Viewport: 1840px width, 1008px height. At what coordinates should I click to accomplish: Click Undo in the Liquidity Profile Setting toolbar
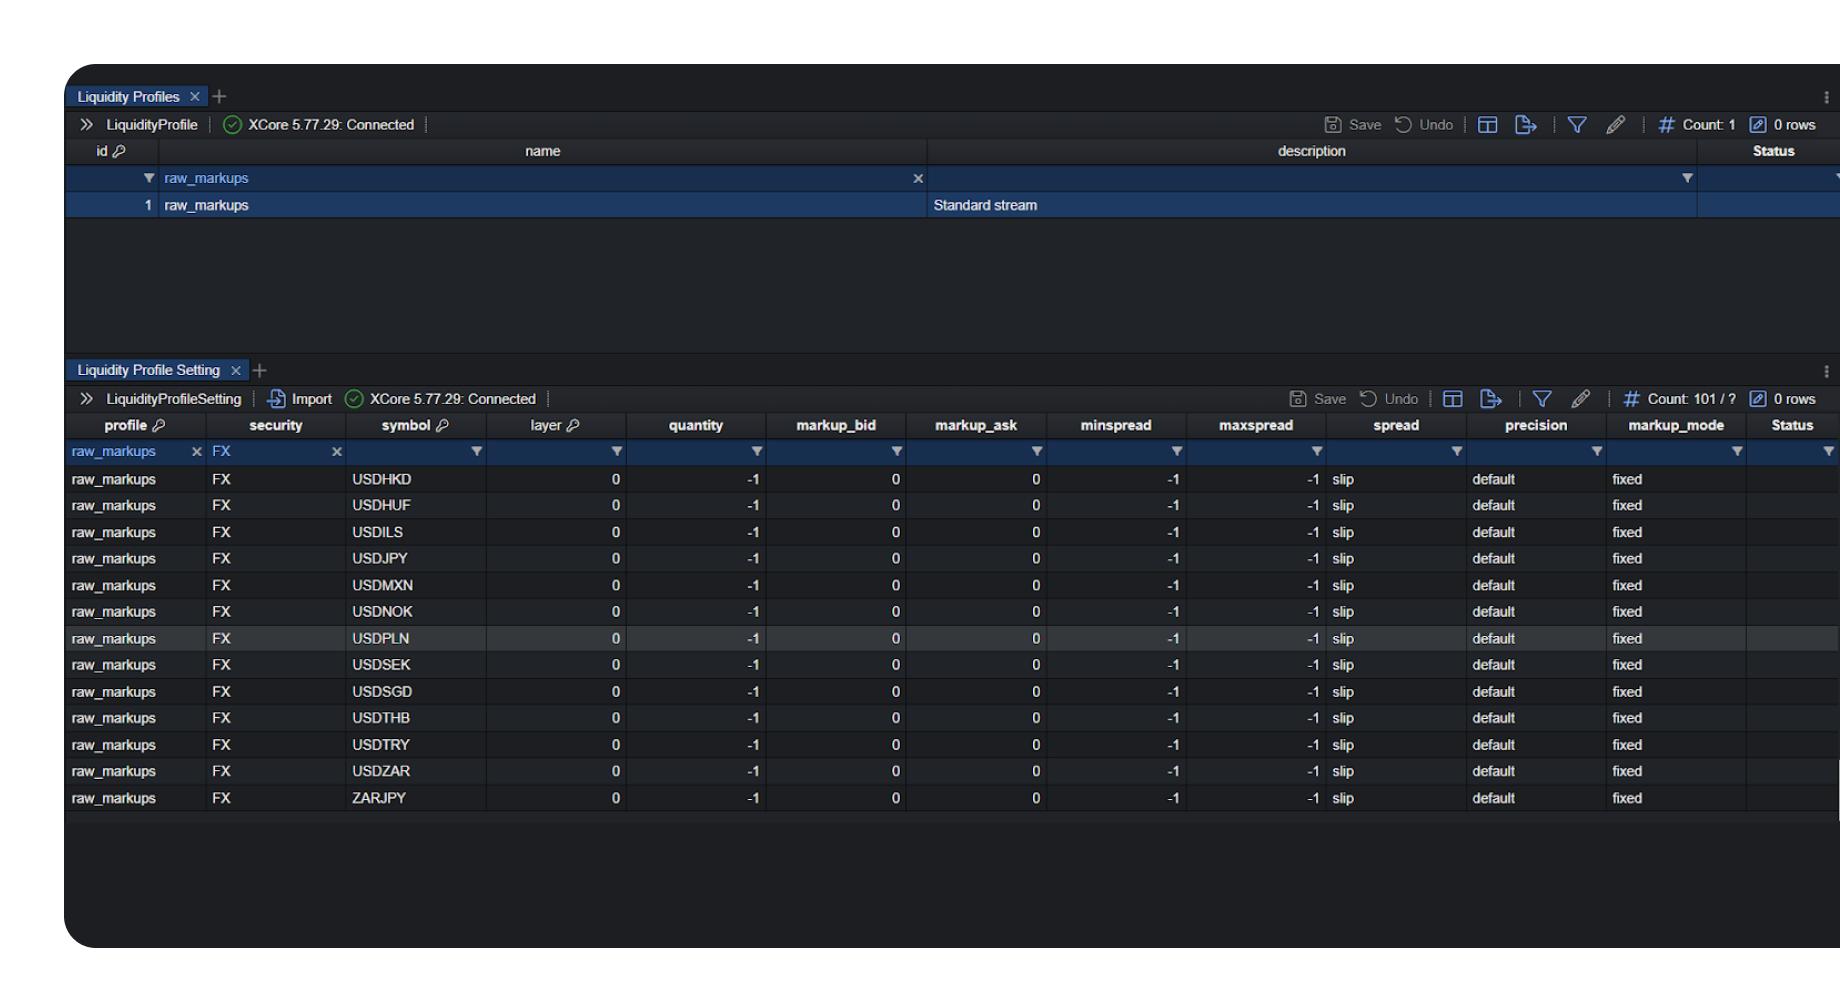tap(1389, 399)
